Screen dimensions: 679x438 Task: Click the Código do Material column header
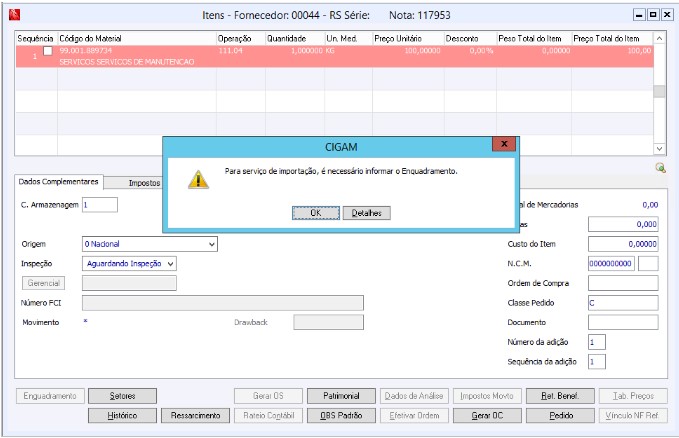137,39
